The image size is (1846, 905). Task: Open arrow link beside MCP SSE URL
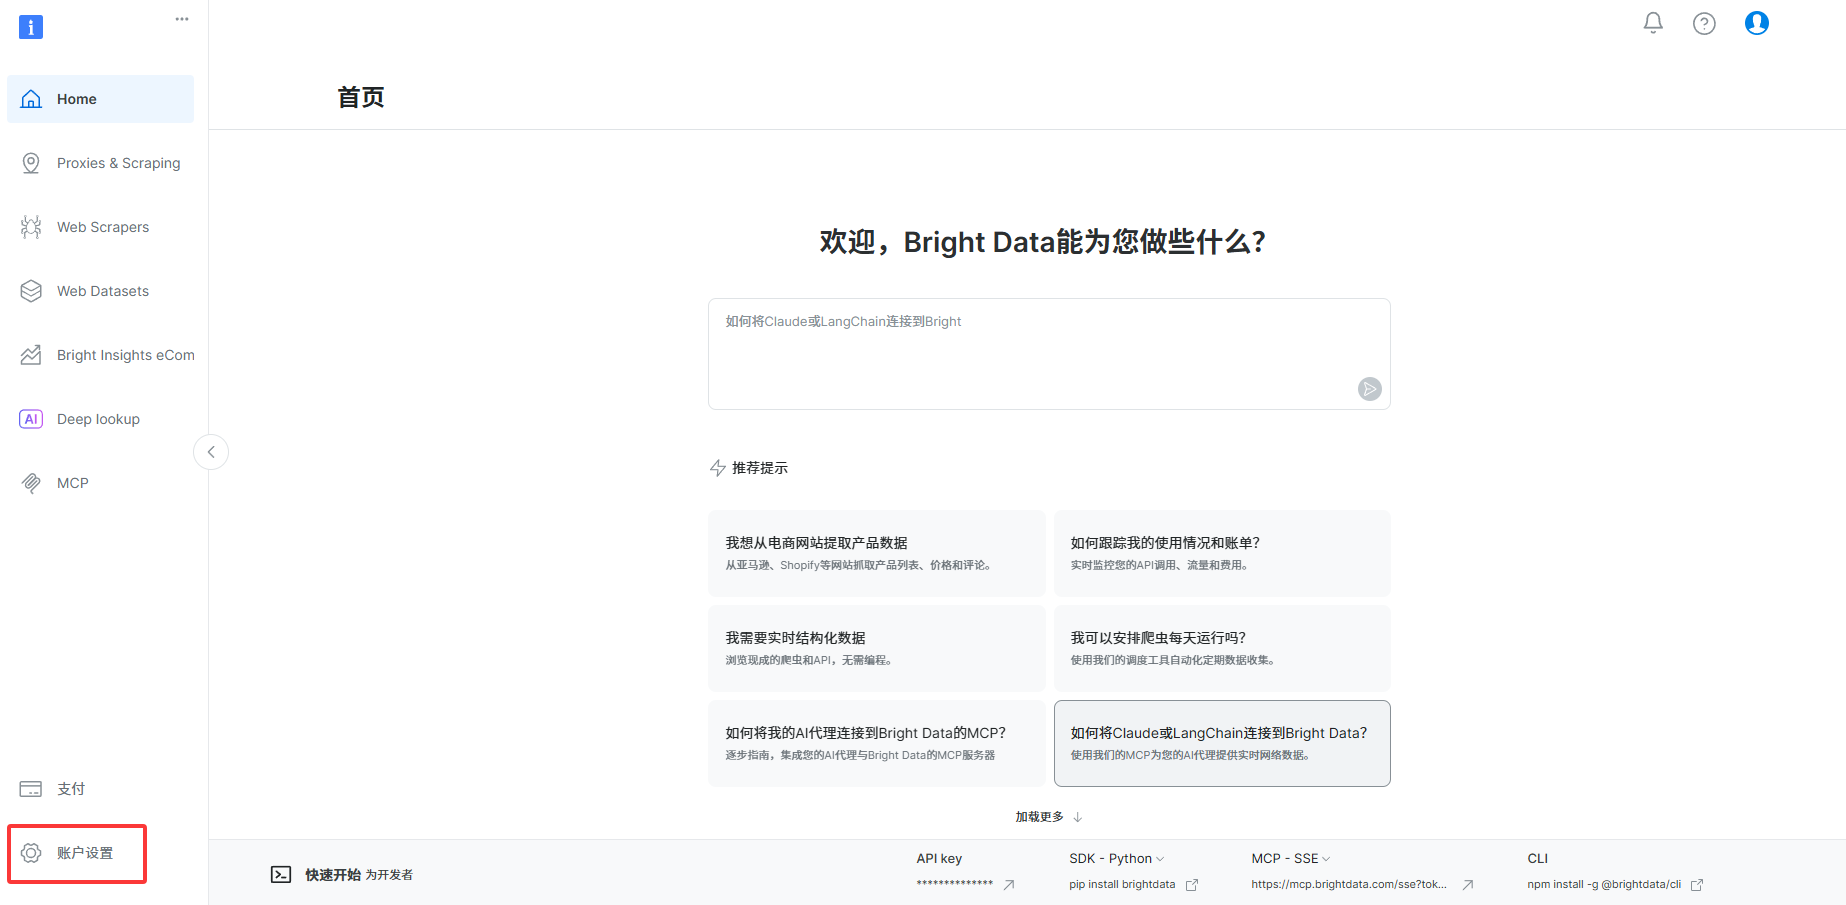(x=1468, y=885)
